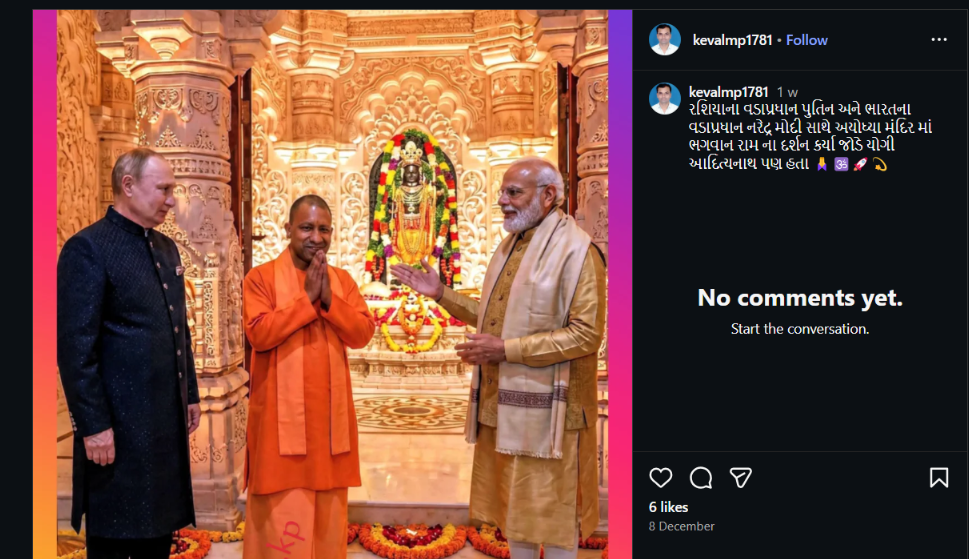Click the '8 December' post date
The image size is (969, 559).
point(682,526)
